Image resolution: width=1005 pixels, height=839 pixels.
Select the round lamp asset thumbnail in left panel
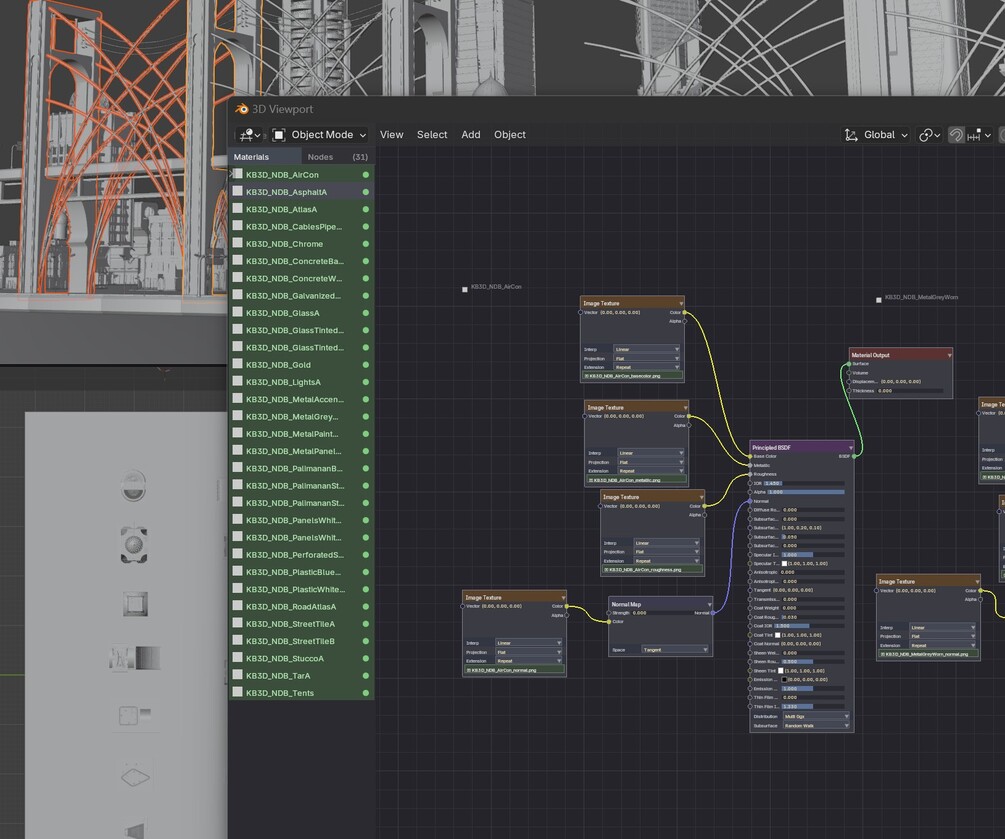(134, 485)
